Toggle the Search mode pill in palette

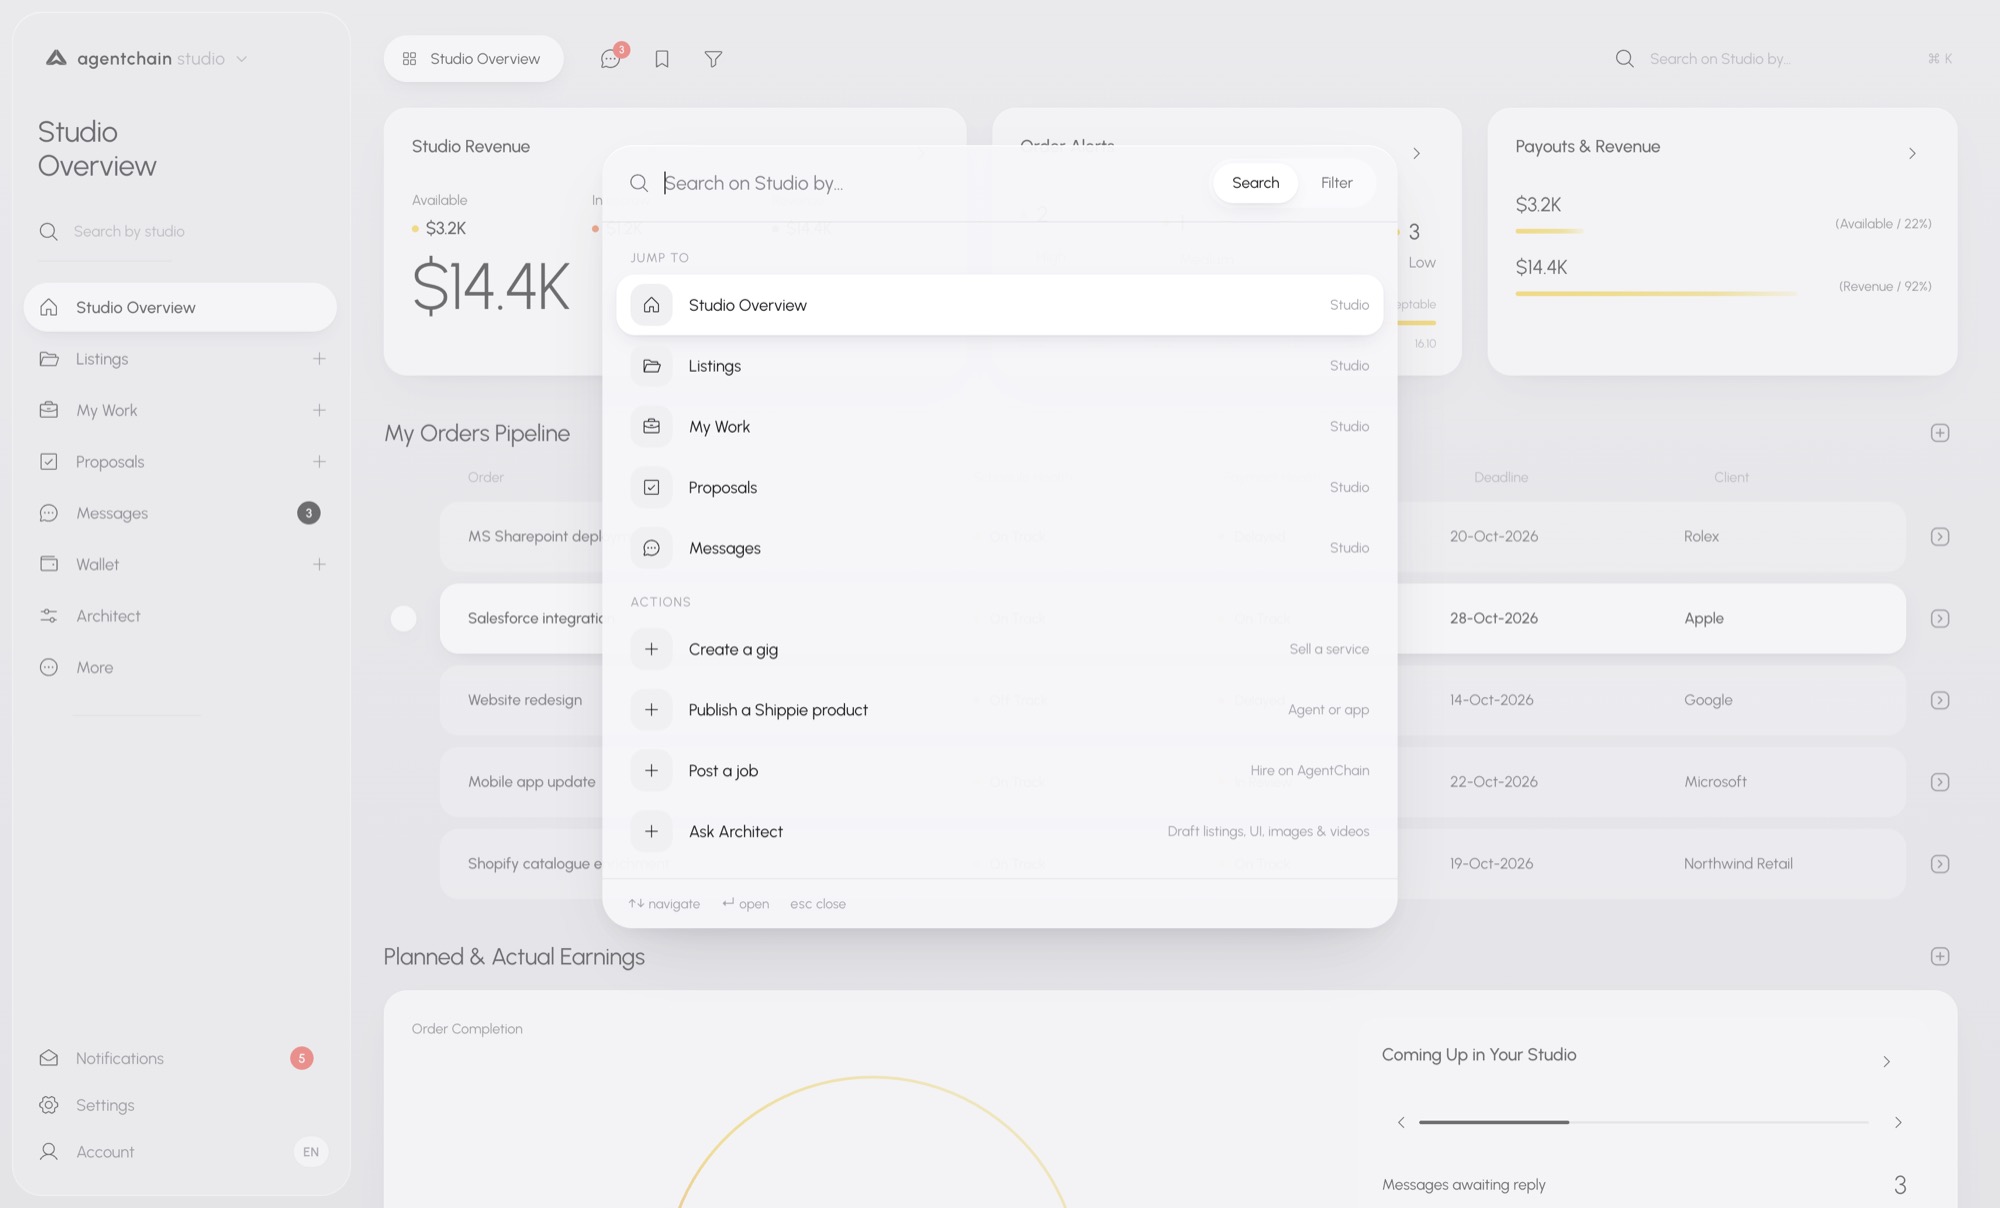click(x=1255, y=183)
